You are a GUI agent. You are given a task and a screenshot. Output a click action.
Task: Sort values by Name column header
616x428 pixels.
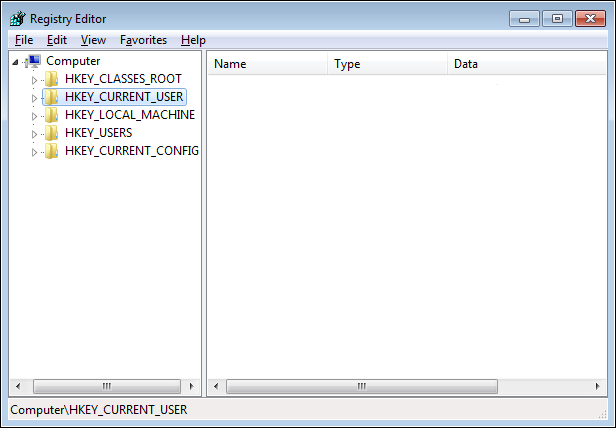pos(267,64)
